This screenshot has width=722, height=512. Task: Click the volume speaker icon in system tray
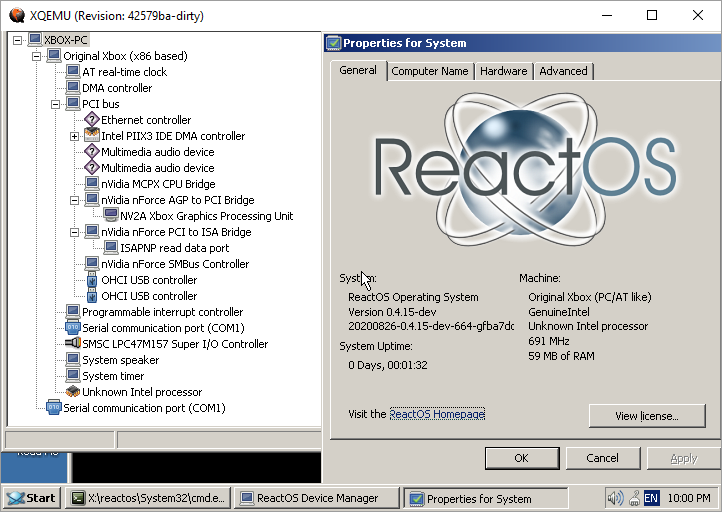615,498
